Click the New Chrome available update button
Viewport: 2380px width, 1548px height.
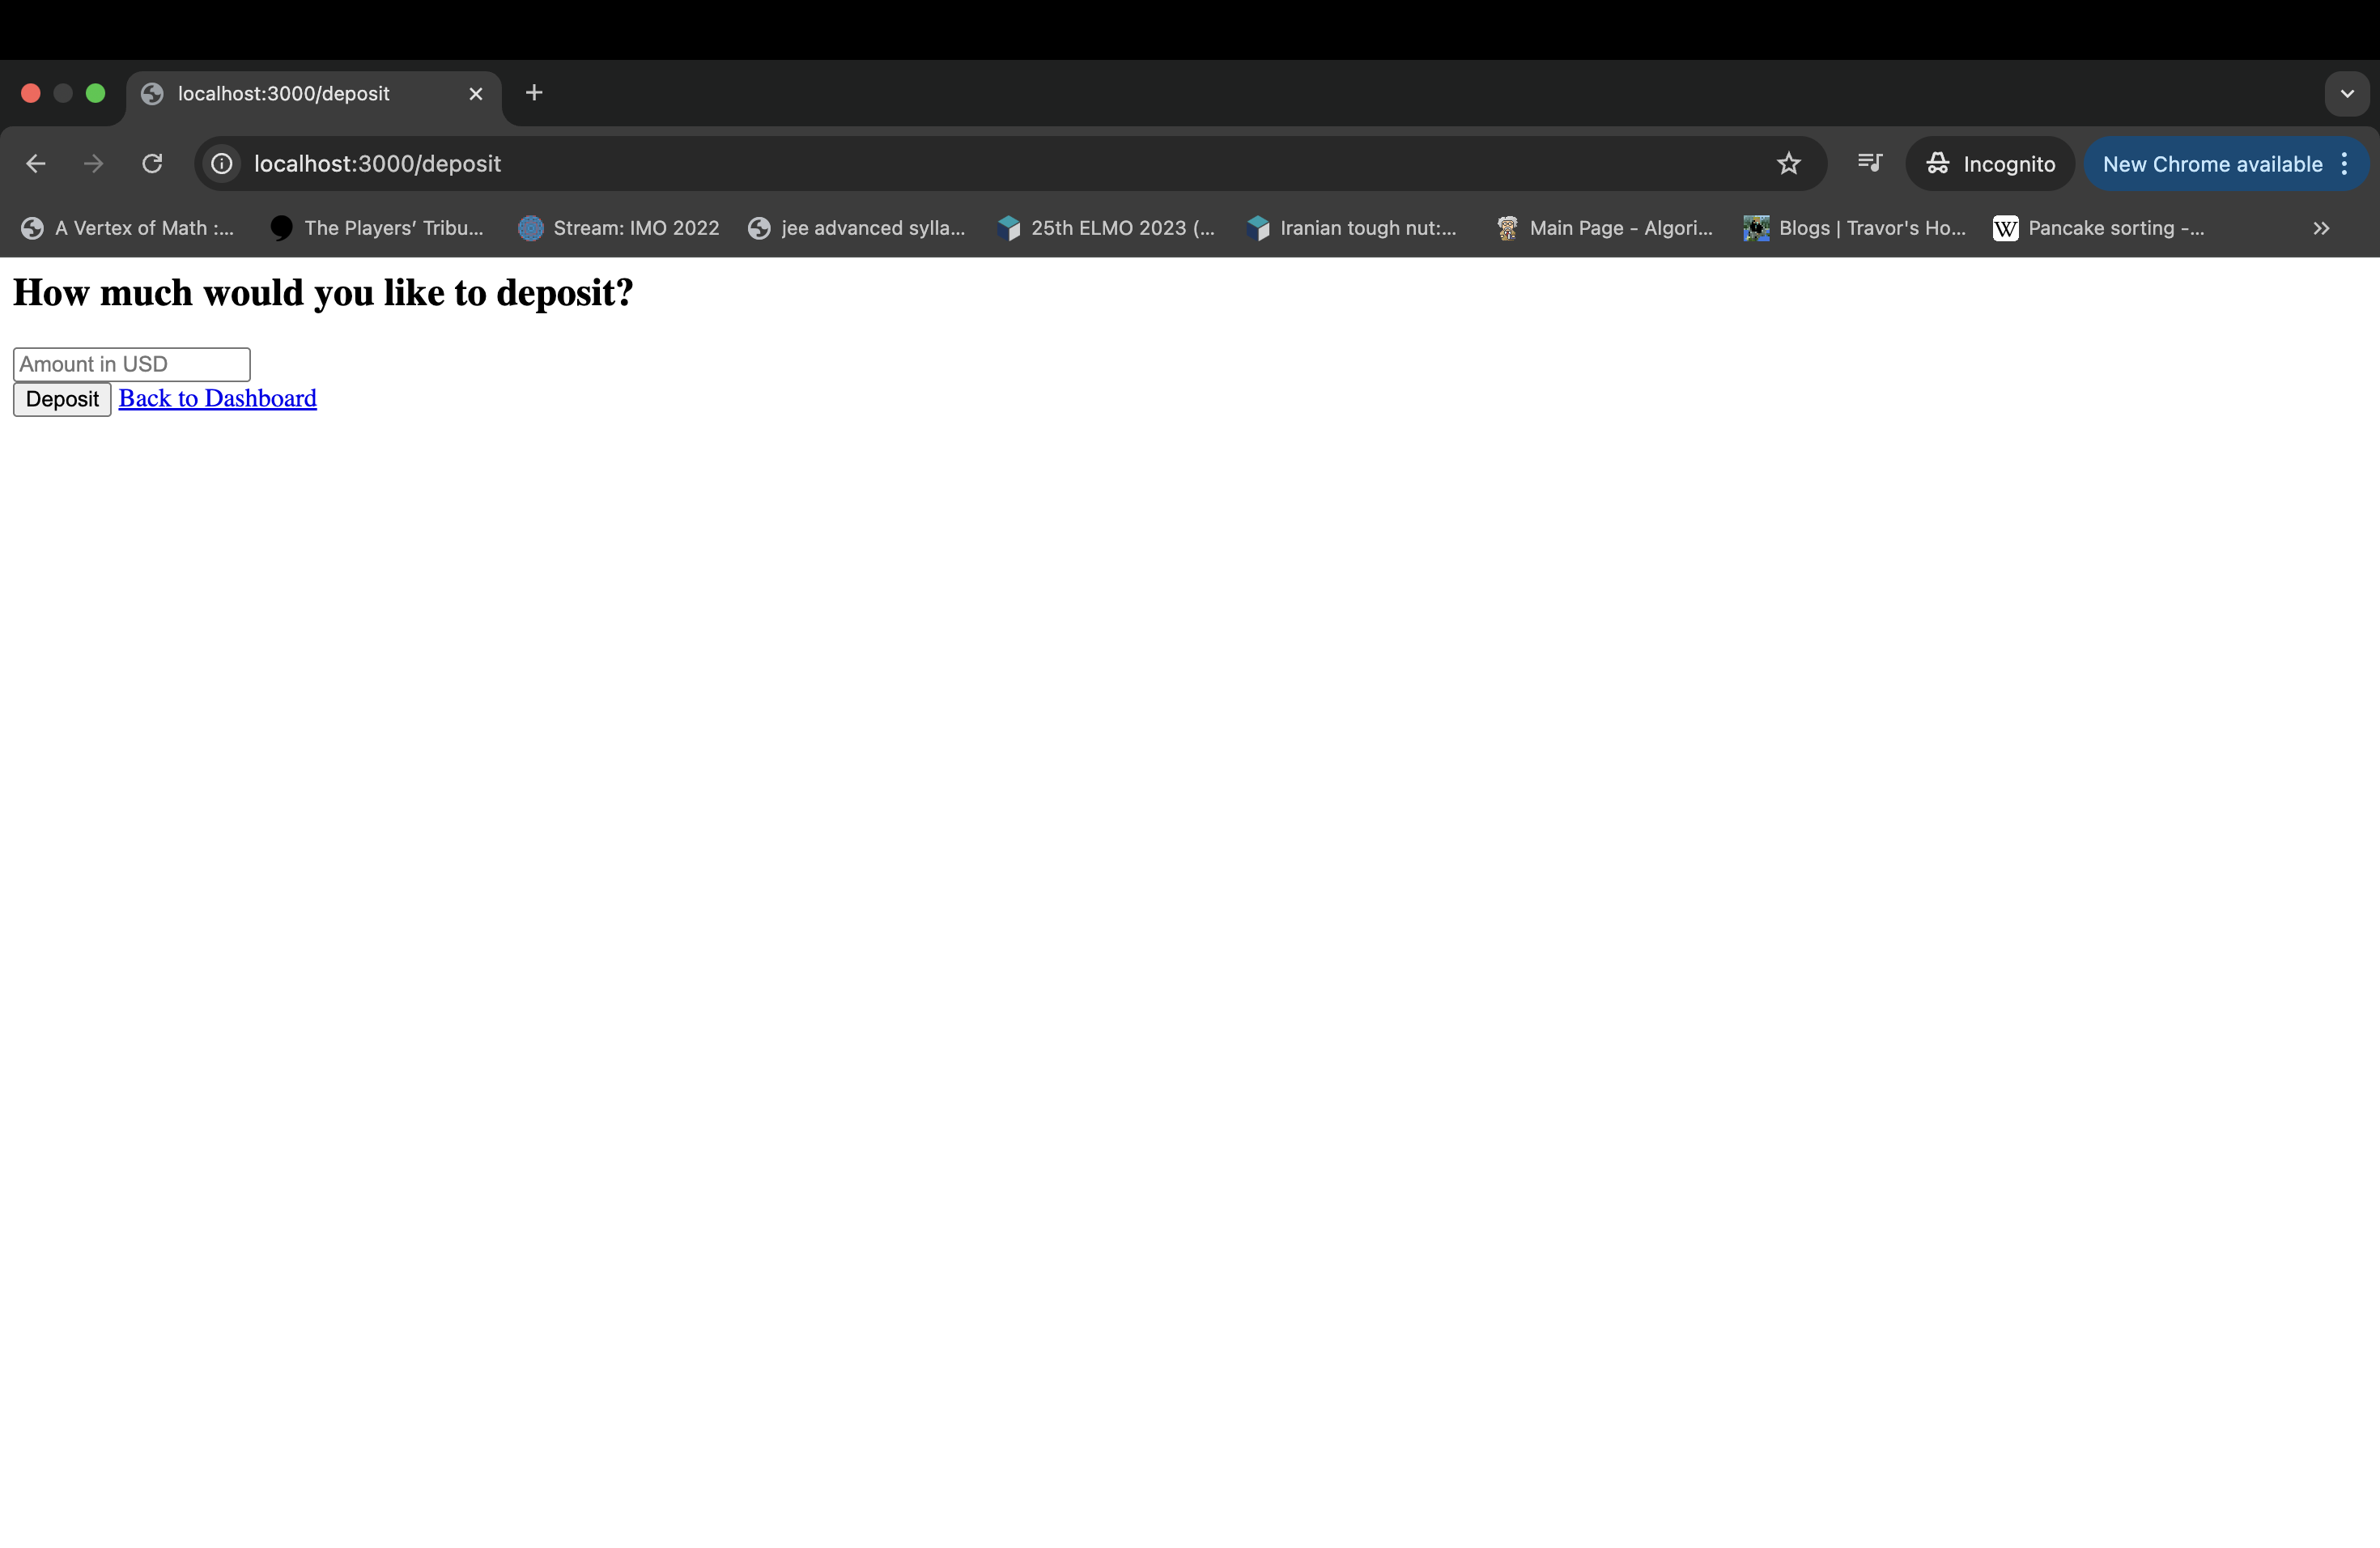(x=2211, y=164)
